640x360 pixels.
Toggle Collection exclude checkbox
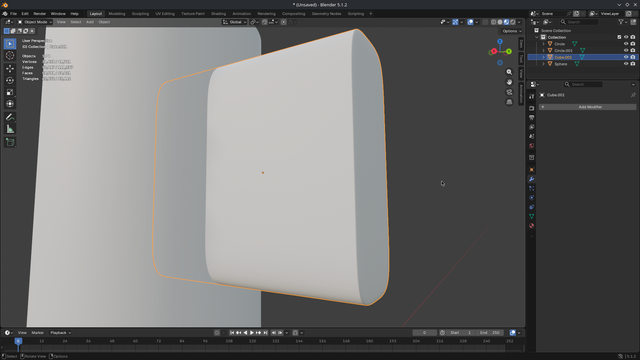coord(619,37)
